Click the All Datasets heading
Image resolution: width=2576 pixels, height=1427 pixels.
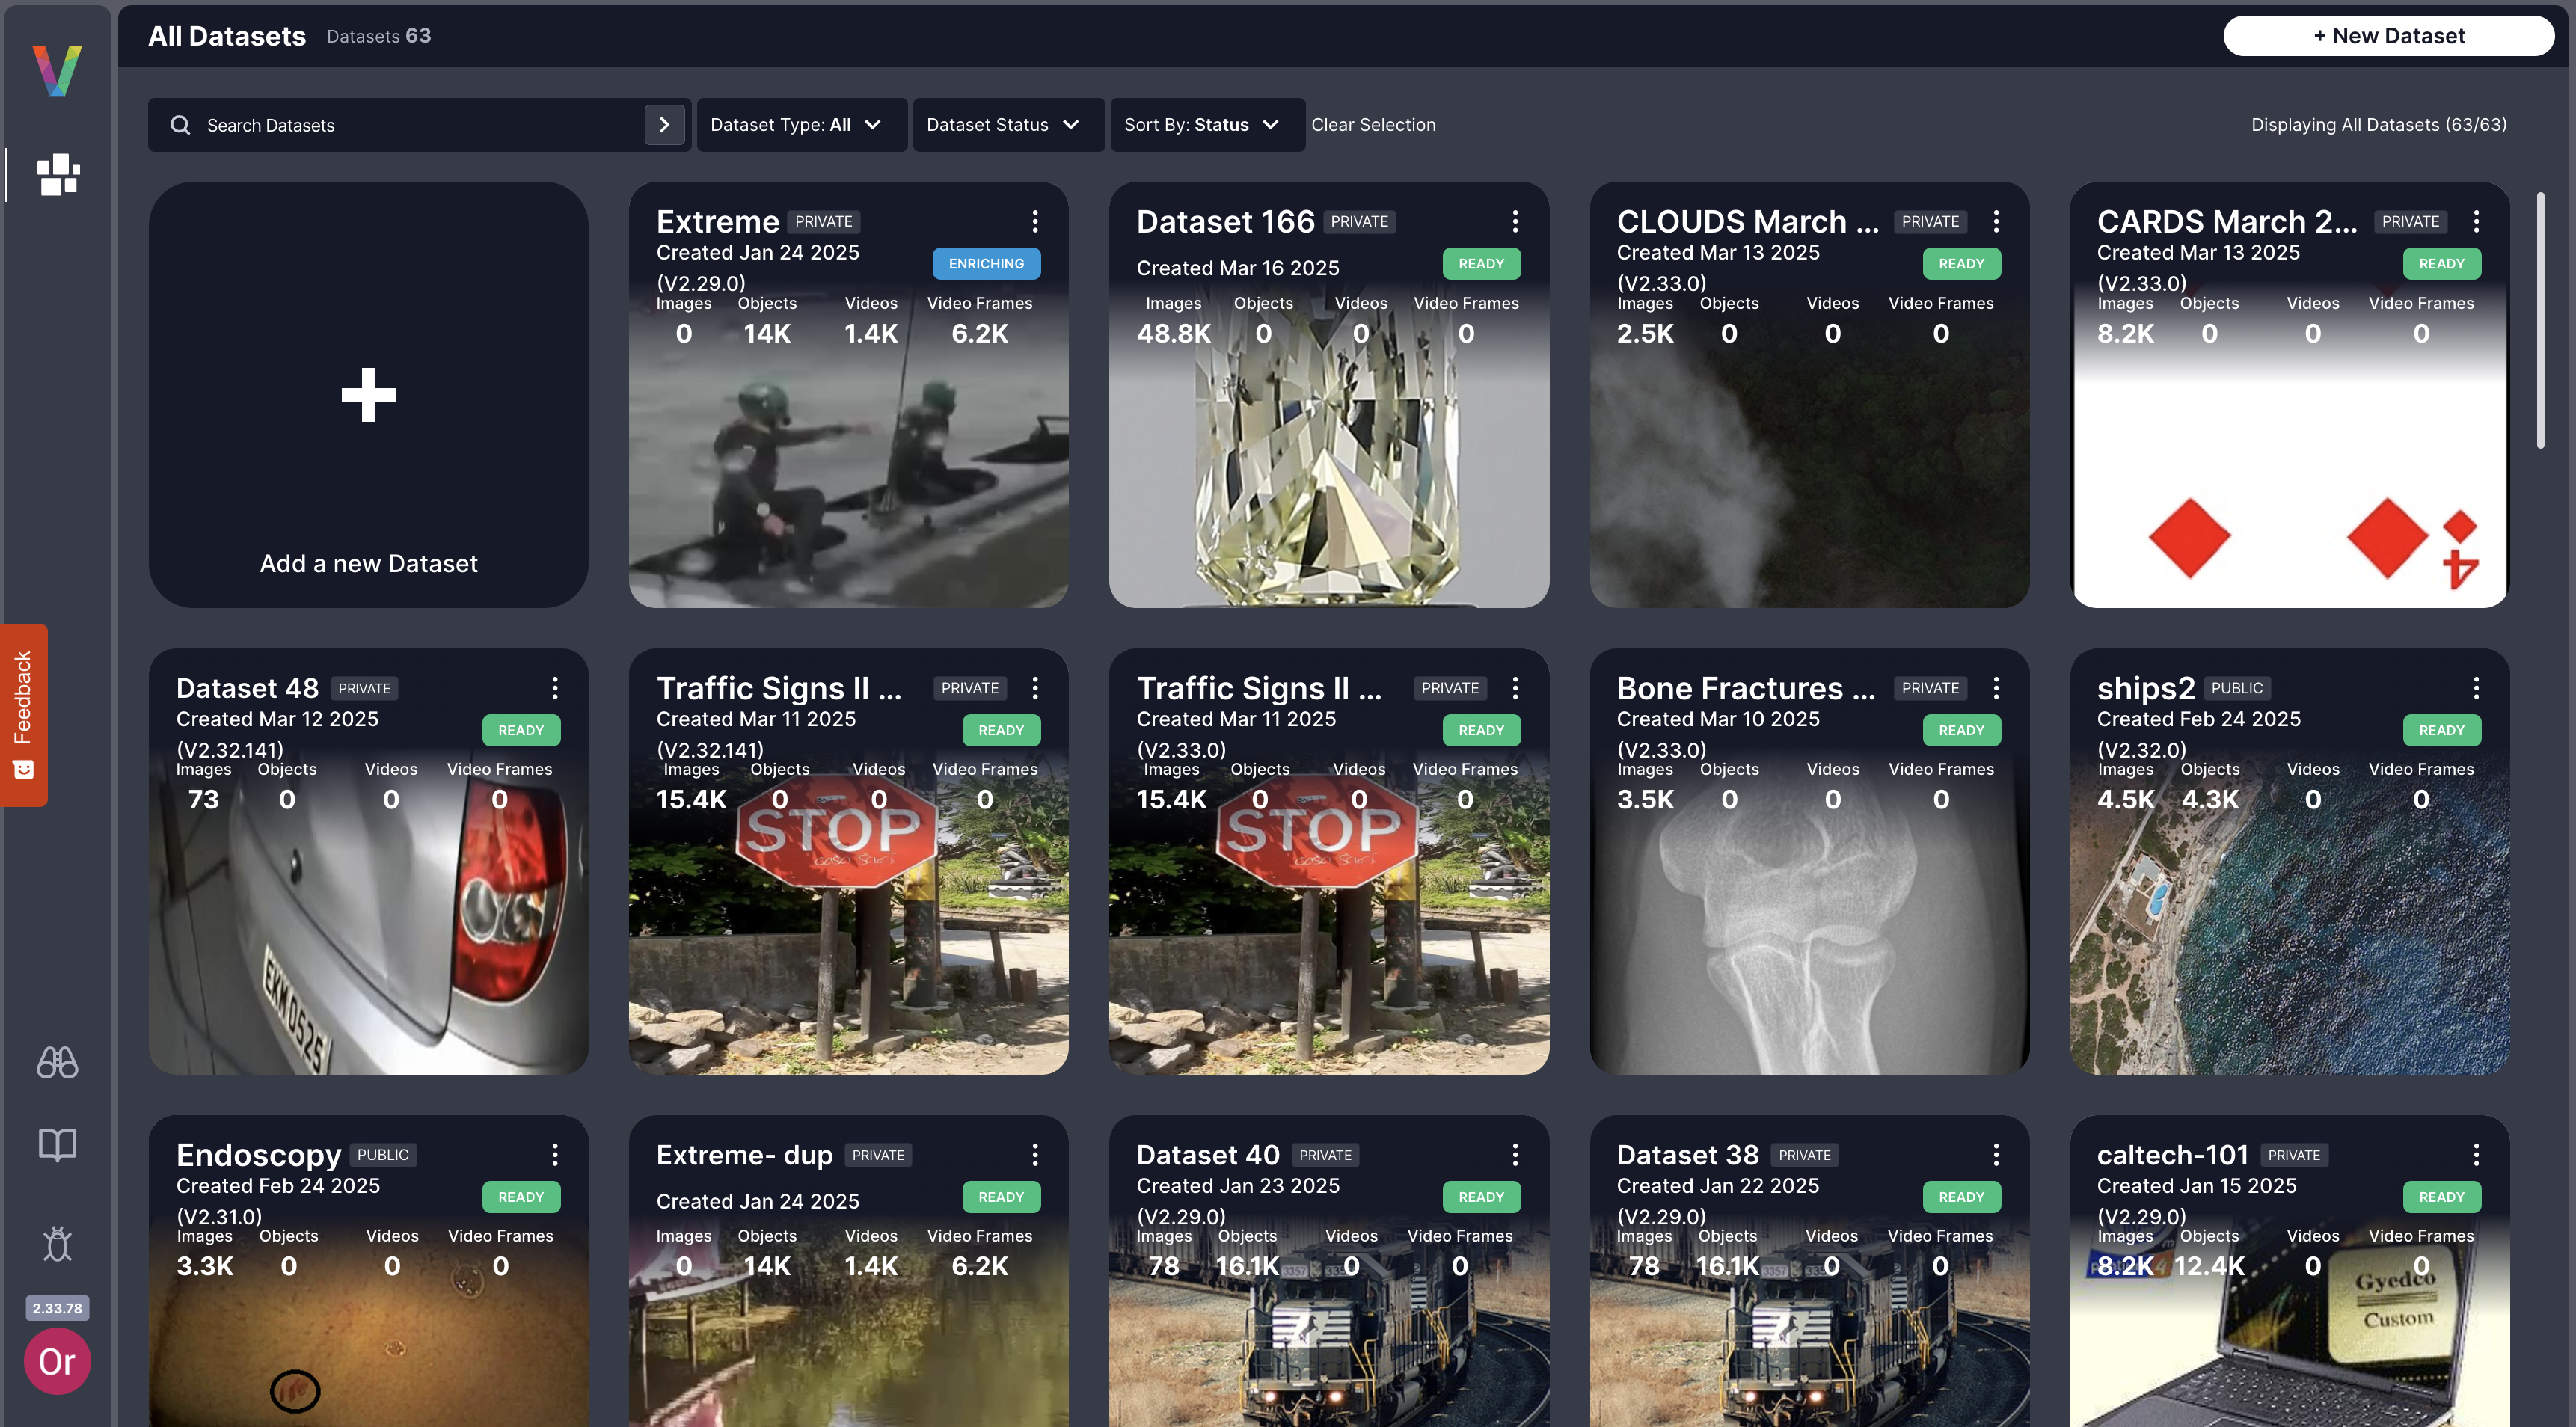(227, 36)
